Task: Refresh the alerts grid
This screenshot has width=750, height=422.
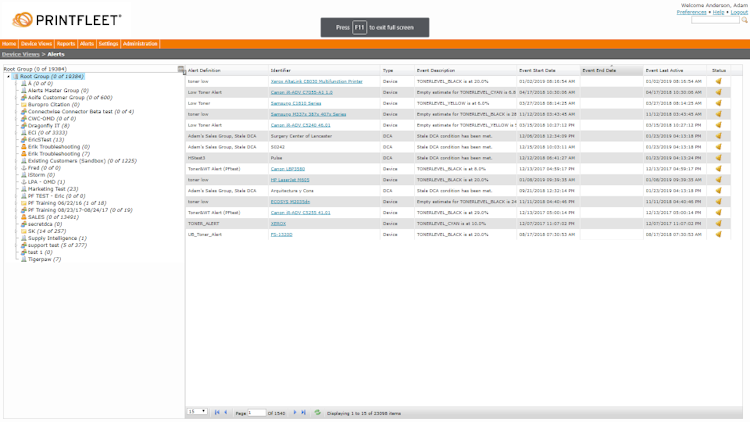Action: point(317,412)
